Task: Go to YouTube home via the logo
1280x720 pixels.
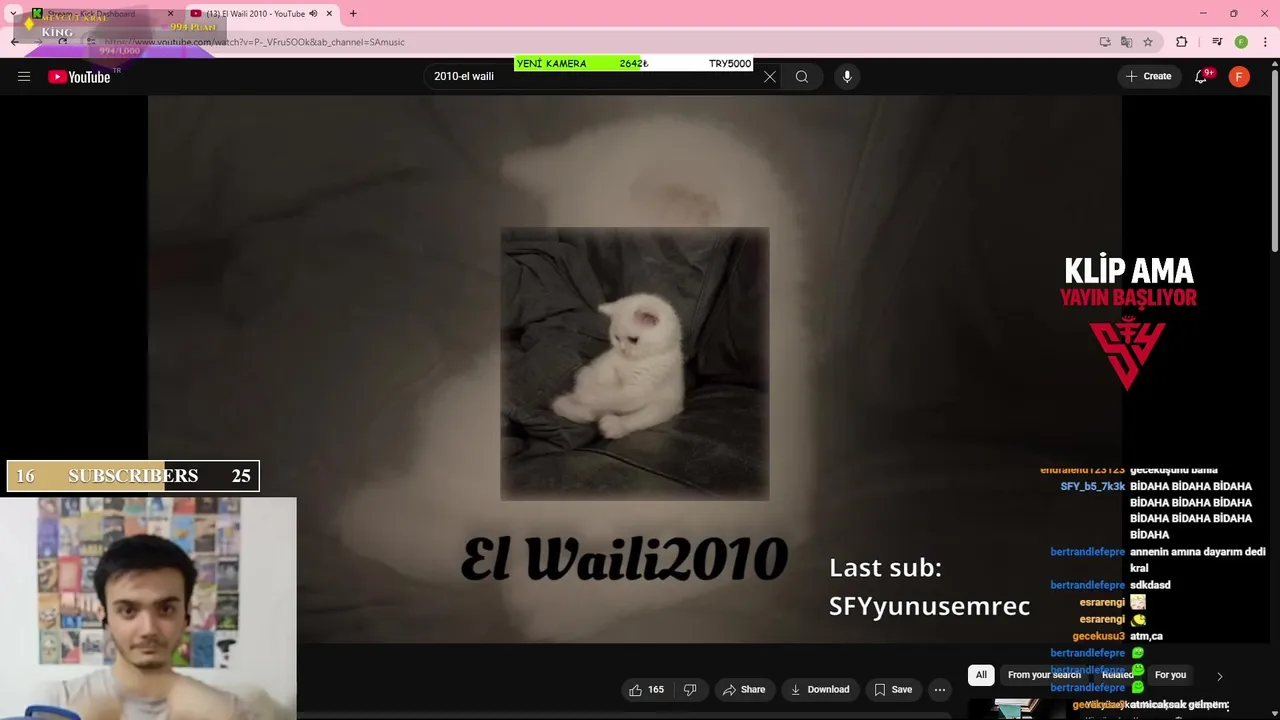Action: coord(79,77)
